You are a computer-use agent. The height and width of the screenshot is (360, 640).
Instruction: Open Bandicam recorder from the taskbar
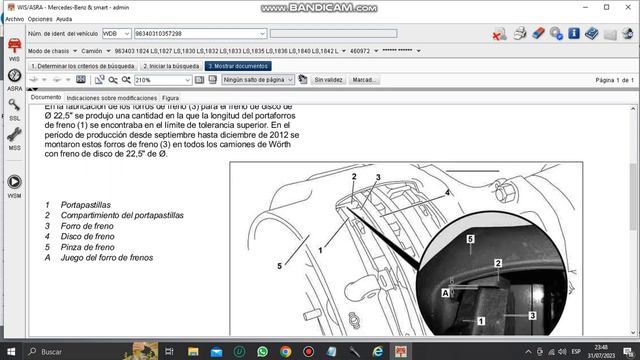[x=309, y=351]
